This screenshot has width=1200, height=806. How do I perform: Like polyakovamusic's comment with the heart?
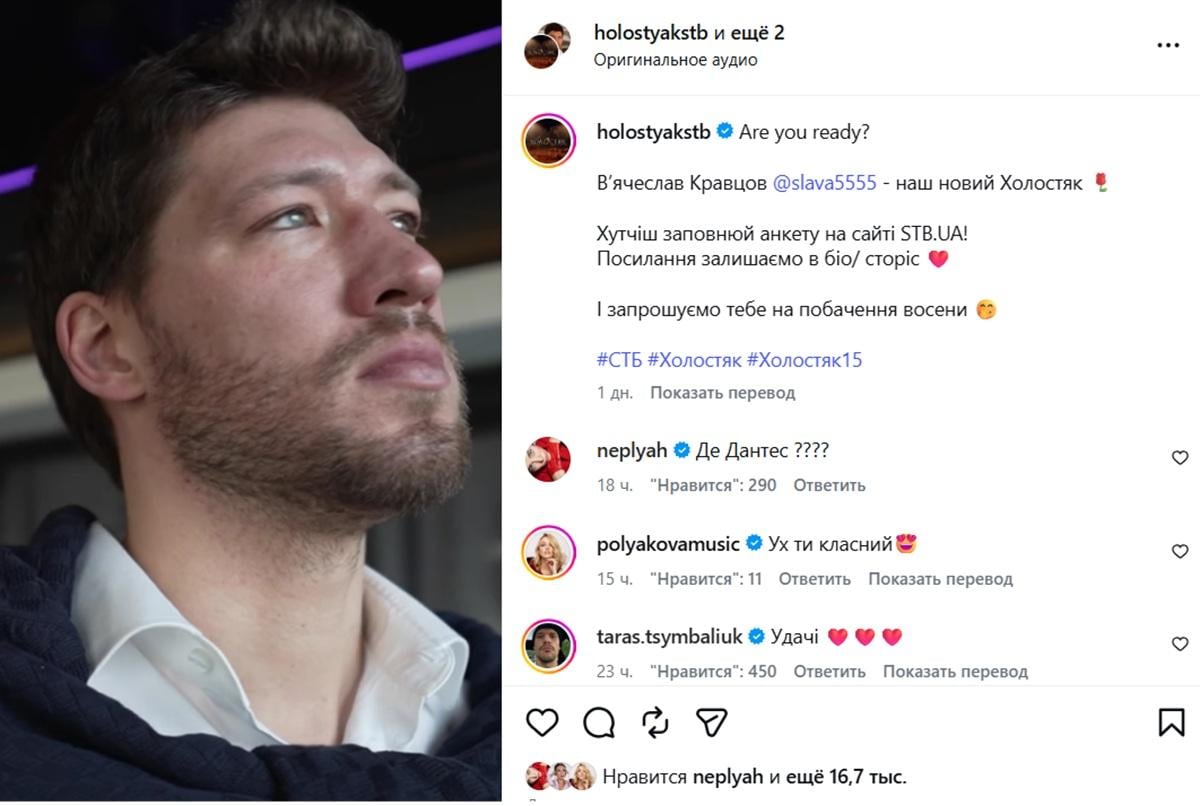pyautogui.click(x=1180, y=551)
